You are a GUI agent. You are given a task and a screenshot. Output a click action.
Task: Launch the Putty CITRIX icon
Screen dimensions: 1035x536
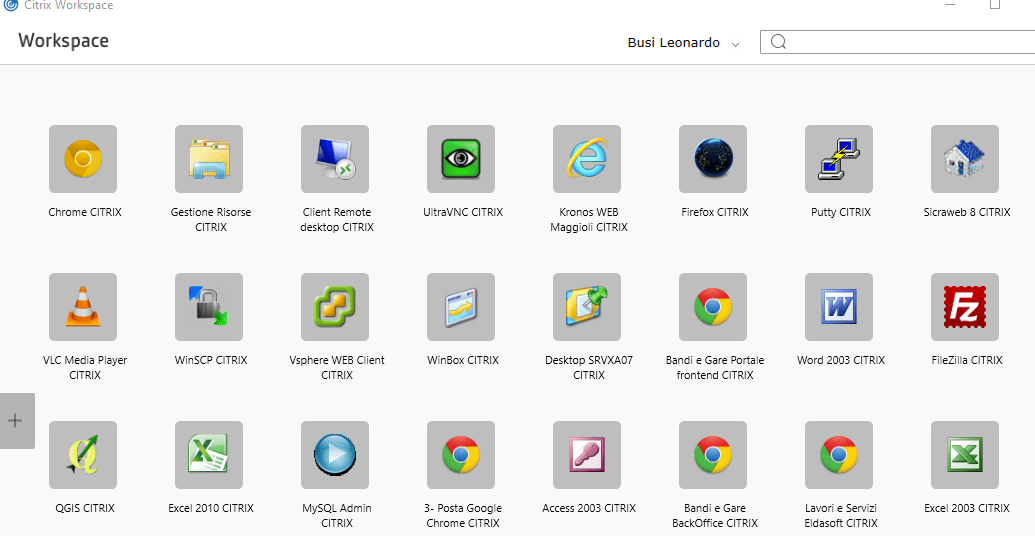pos(839,159)
